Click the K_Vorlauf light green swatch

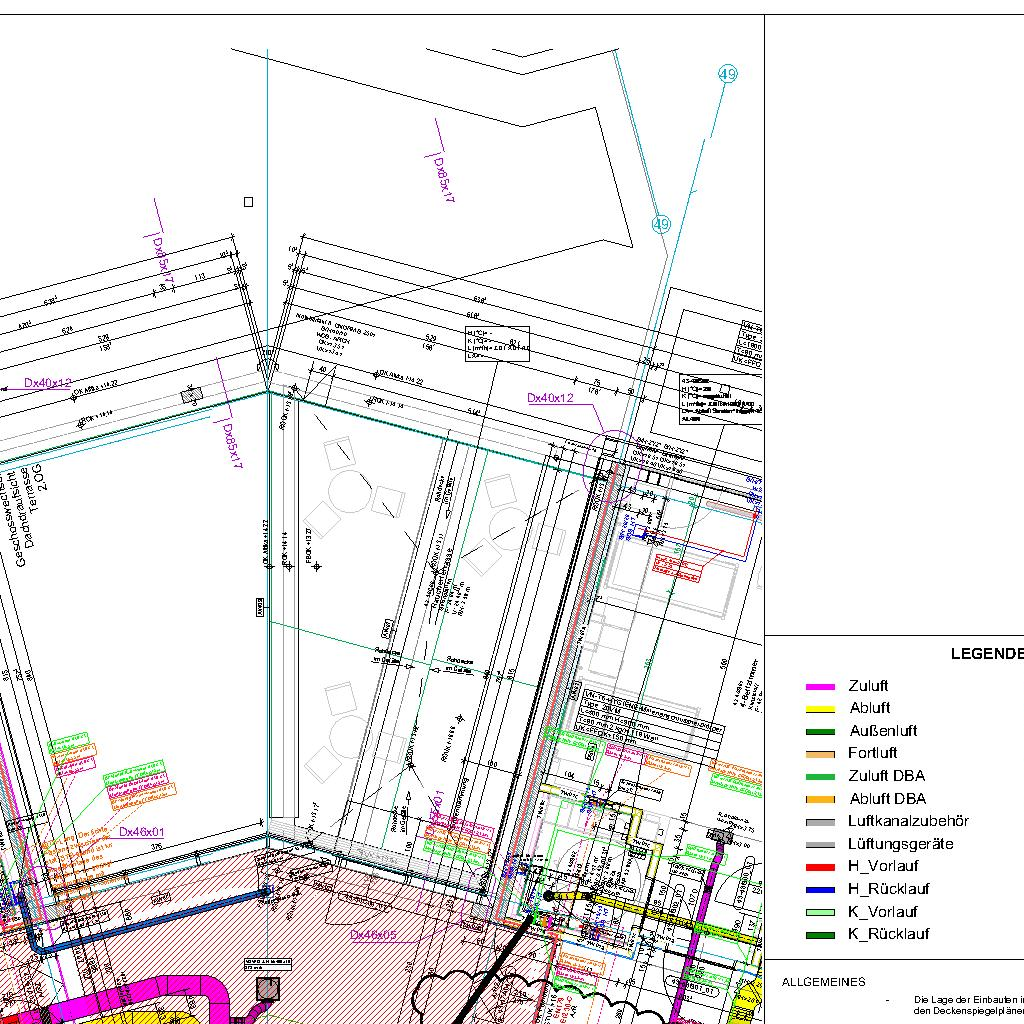click(x=820, y=912)
